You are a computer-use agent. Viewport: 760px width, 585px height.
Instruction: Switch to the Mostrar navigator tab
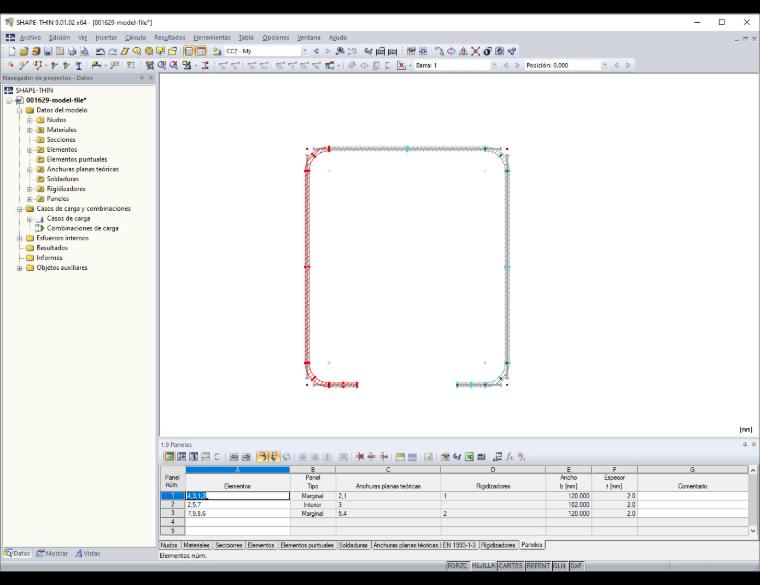[52, 553]
